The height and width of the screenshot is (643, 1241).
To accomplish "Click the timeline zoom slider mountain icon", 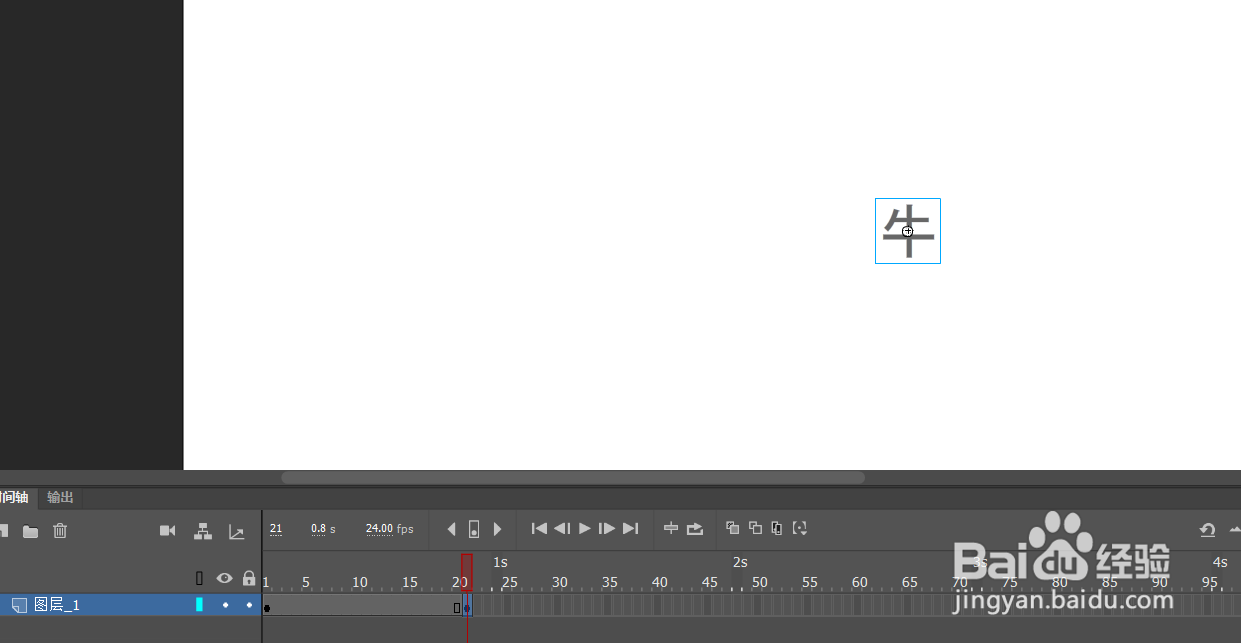I will (x=1234, y=530).
